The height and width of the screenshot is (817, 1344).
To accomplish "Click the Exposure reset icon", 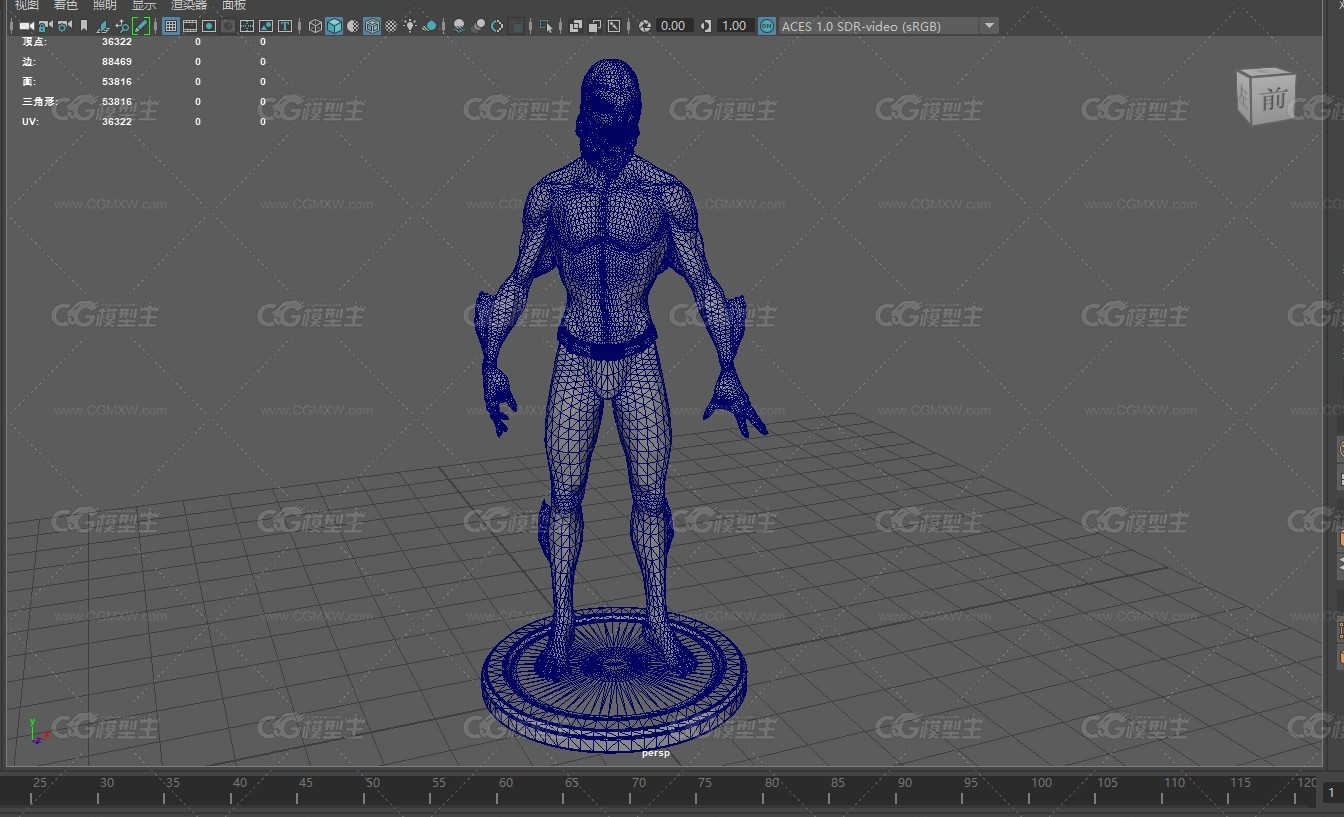I will coord(645,26).
